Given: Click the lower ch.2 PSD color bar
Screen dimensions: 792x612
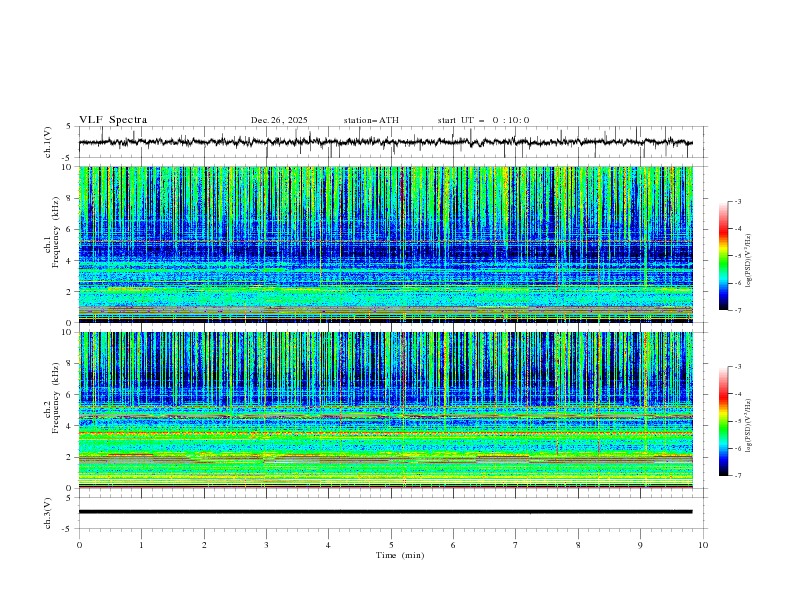Looking at the screenshot, I should [x=723, y=421].
